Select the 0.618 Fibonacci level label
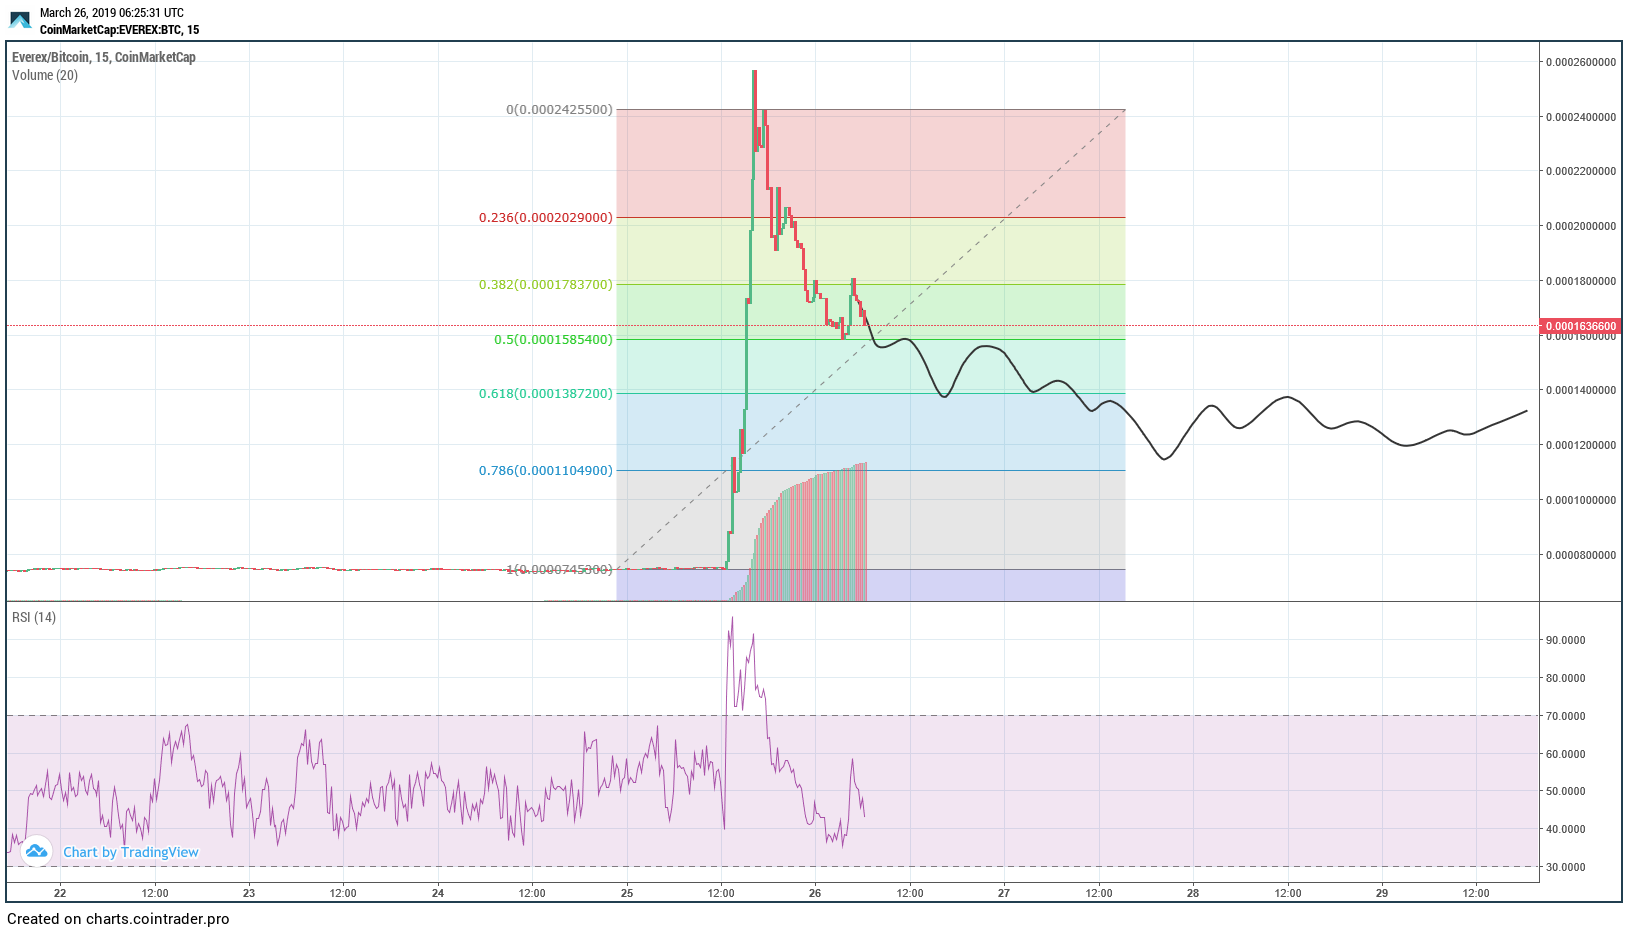This screenshot has width=1628, height=933. (x=545, y=393)
